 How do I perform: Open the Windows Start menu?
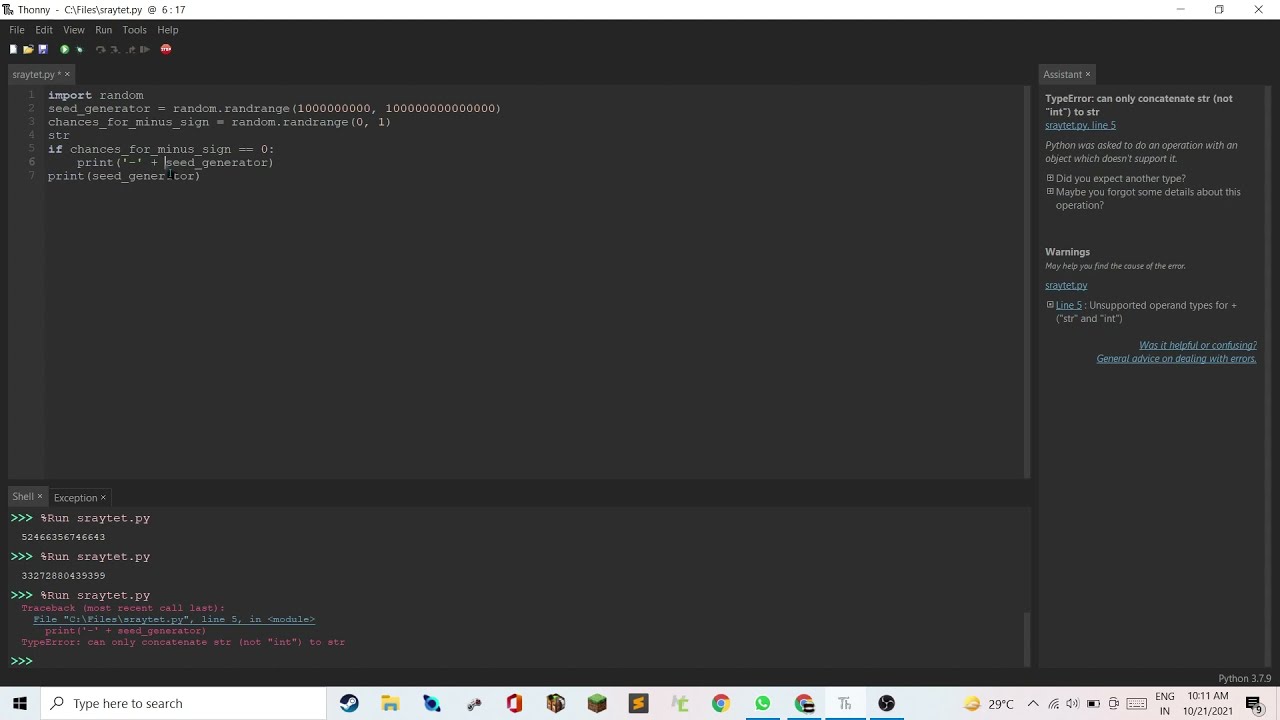(20, 703)
